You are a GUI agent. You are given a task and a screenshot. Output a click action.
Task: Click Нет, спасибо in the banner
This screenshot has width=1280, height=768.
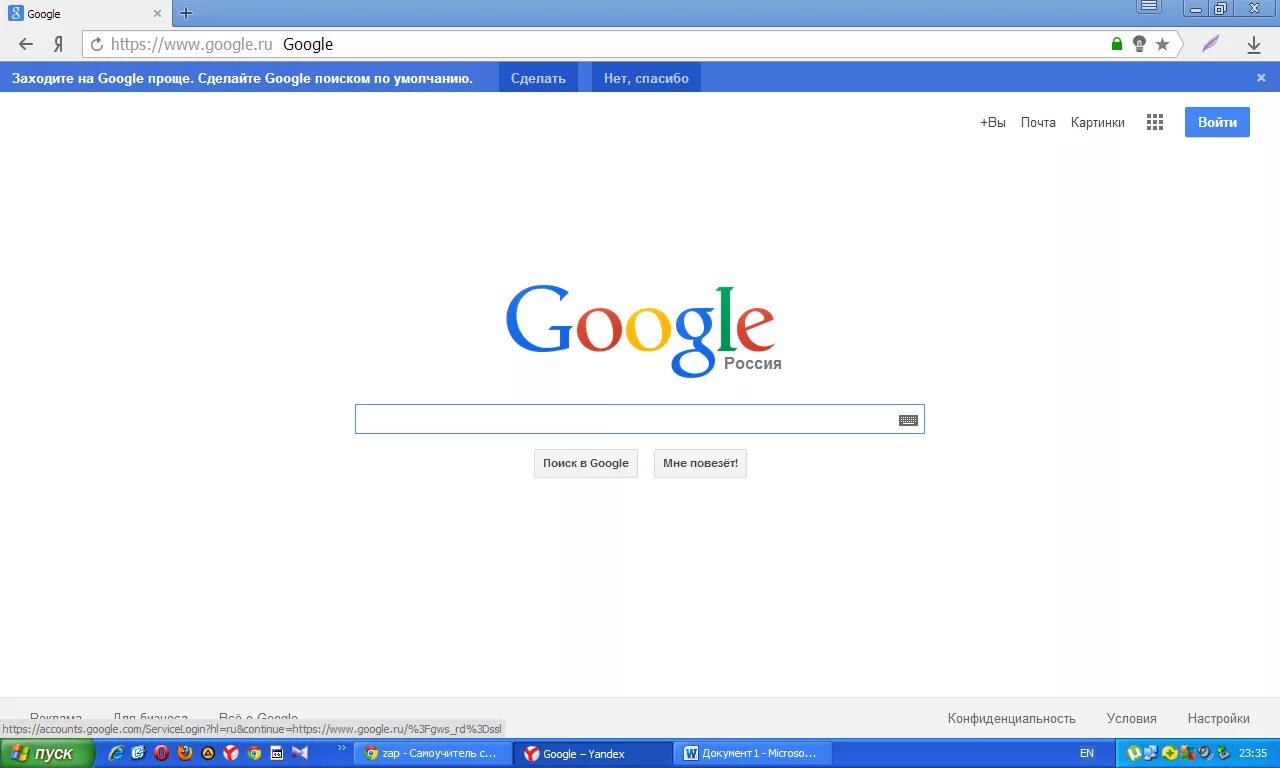(x=646, y=78)
